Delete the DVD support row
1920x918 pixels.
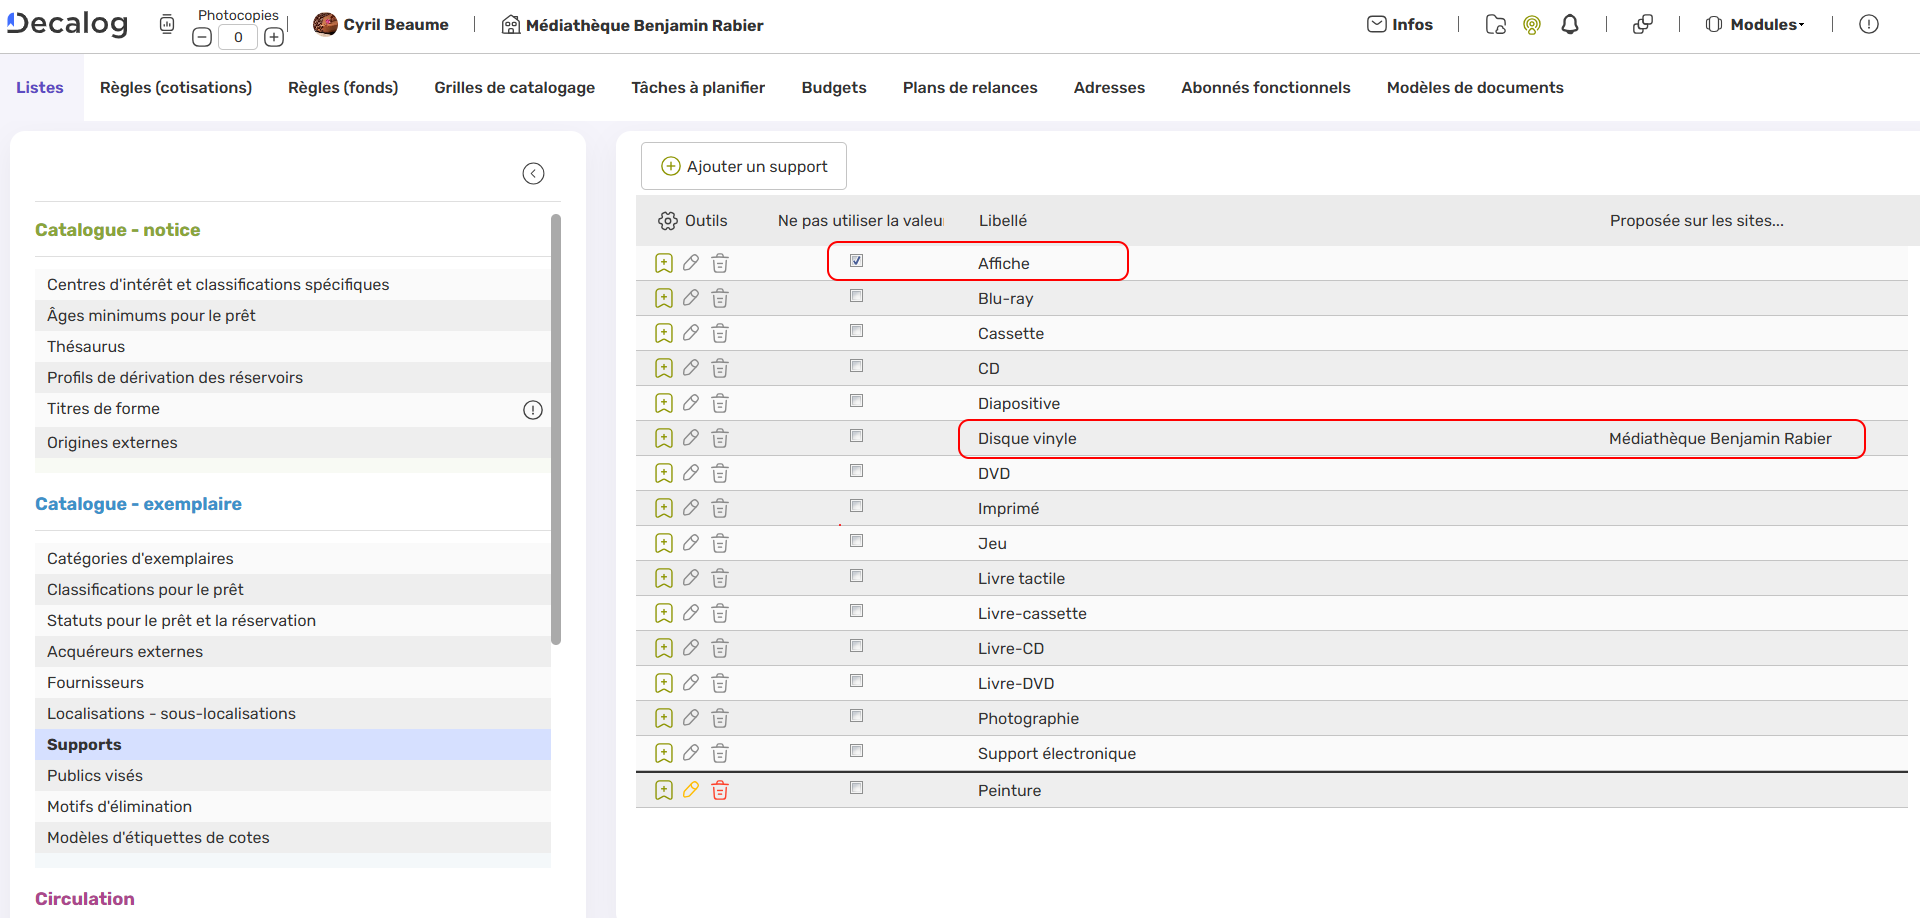(x=720, y=473)
